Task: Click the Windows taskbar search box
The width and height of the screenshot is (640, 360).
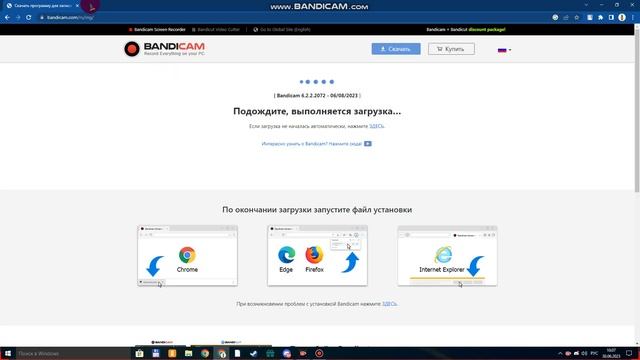Action: [73, 353]
